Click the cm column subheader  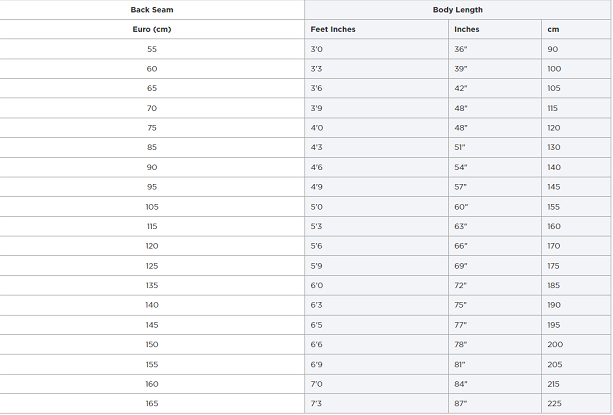tap(554, 29)
